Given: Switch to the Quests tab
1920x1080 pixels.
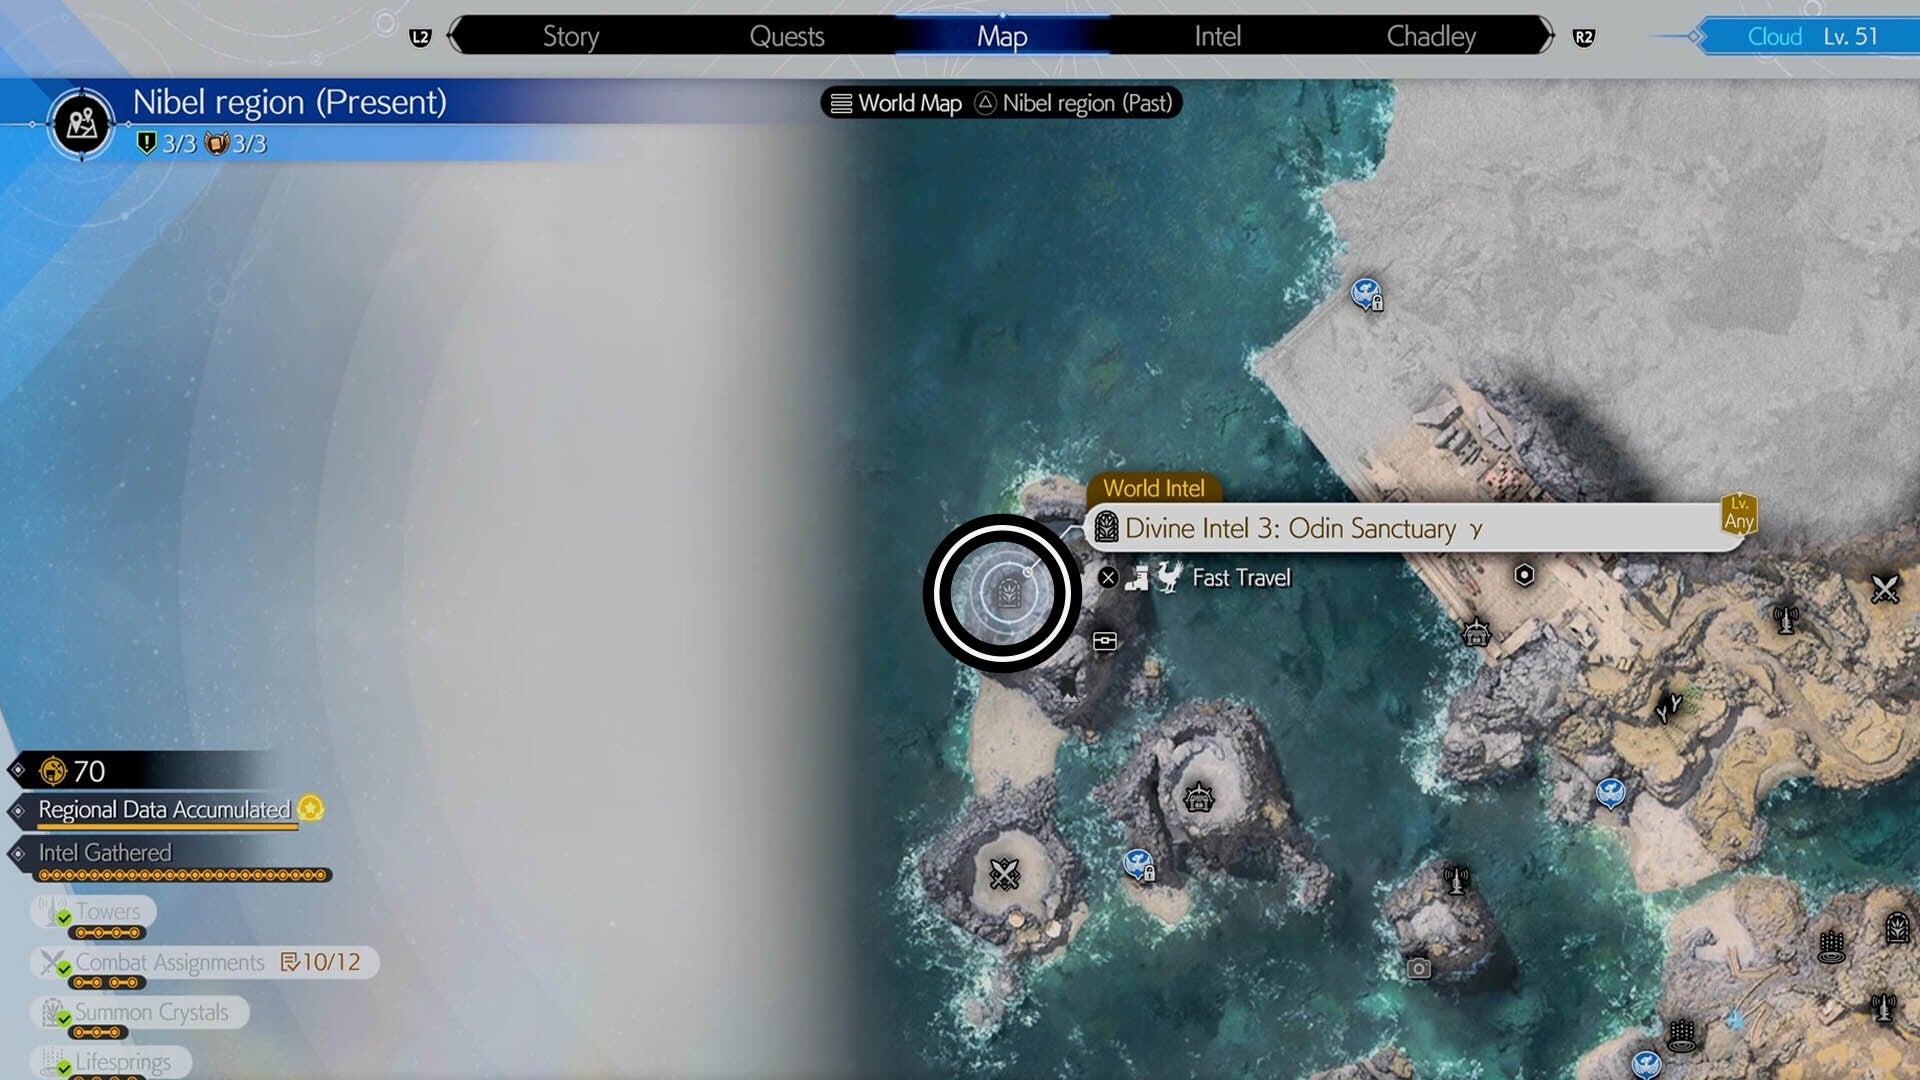Looking at the screenshot, I should tap(787, 36).
